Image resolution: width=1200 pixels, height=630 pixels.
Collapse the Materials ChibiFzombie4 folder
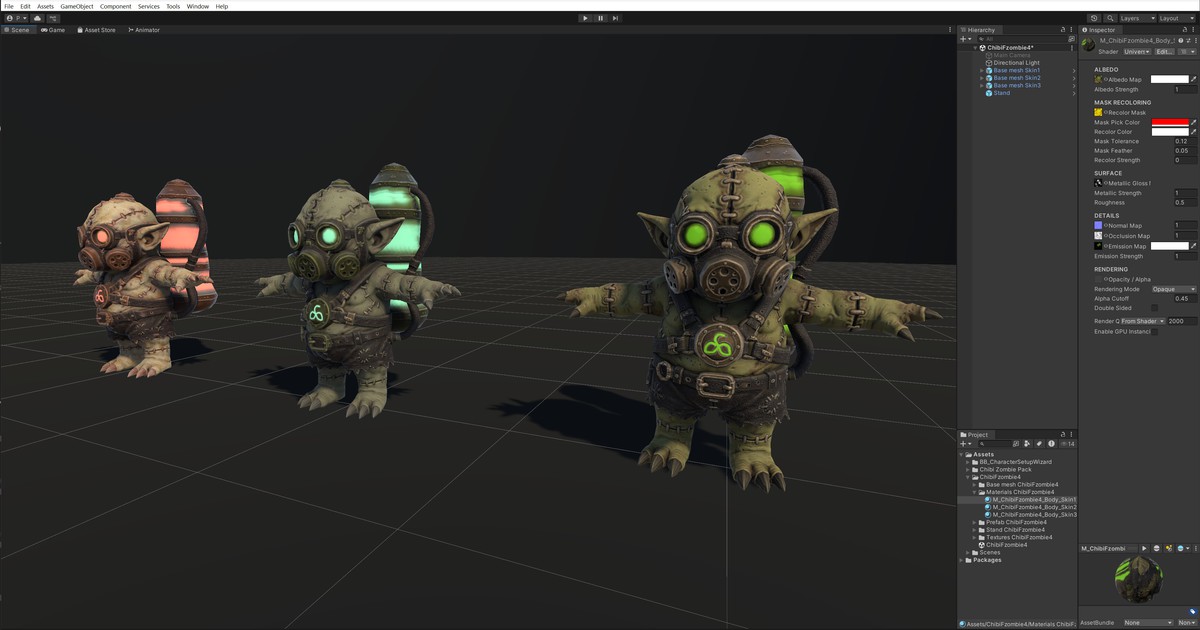[x=976, y=492]
